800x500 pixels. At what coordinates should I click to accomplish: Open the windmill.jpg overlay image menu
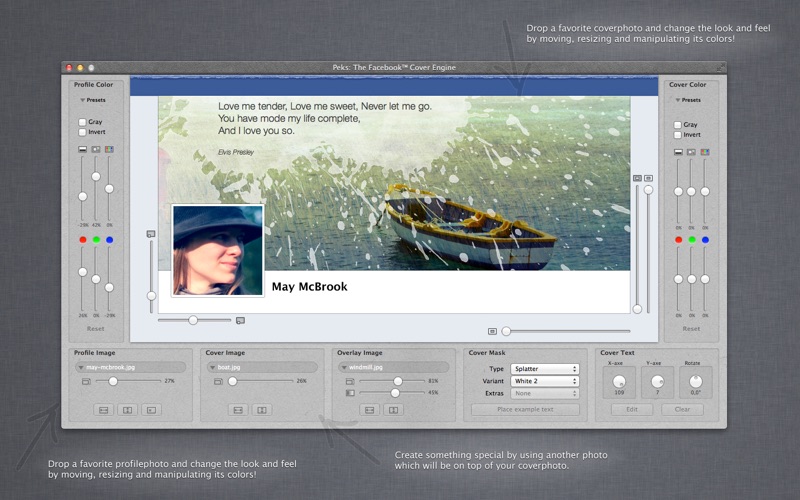395,367
